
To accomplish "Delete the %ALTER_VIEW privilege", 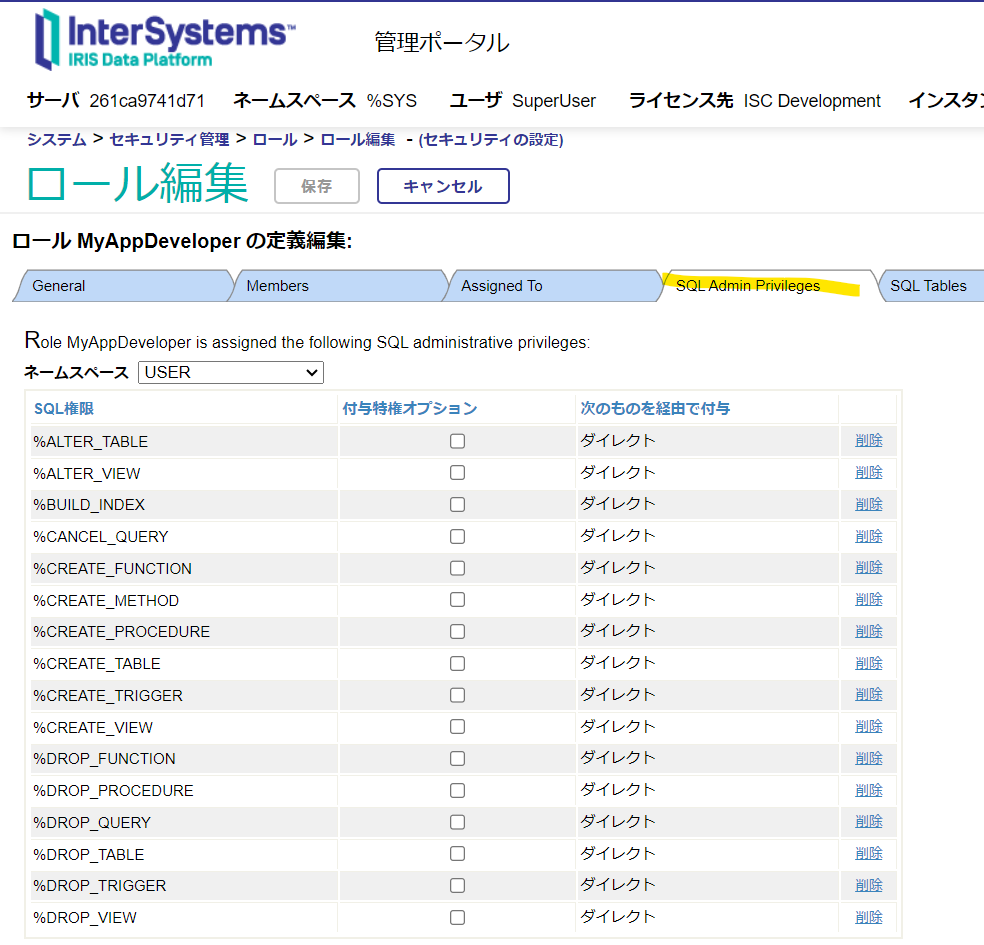I will click(x=868, y=472).
